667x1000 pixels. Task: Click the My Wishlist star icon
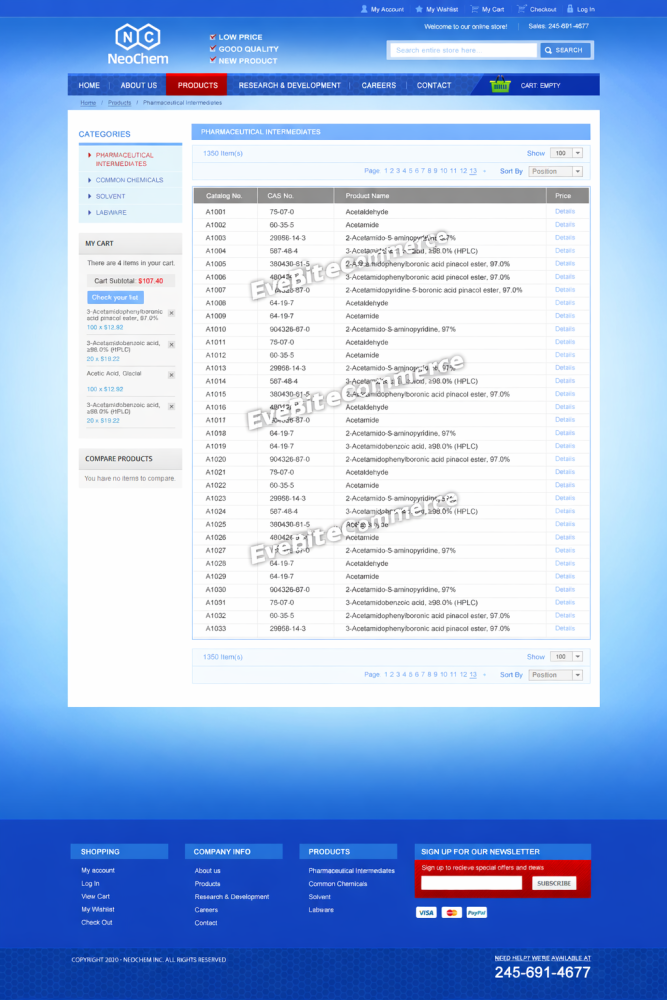pyautogui.click(x=419, y=9)
